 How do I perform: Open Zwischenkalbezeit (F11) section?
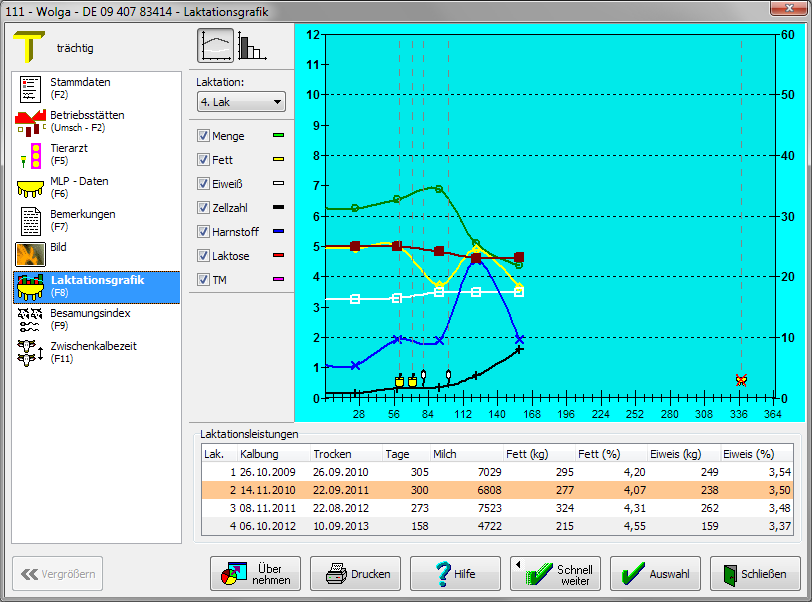[x=97, y=352]
